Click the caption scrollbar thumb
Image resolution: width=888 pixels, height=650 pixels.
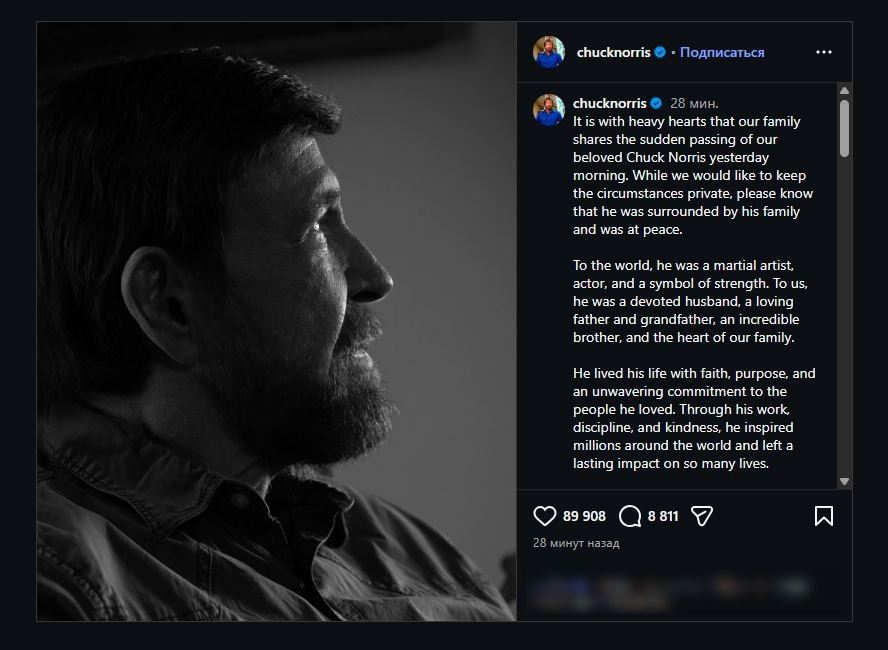[845, 128]
